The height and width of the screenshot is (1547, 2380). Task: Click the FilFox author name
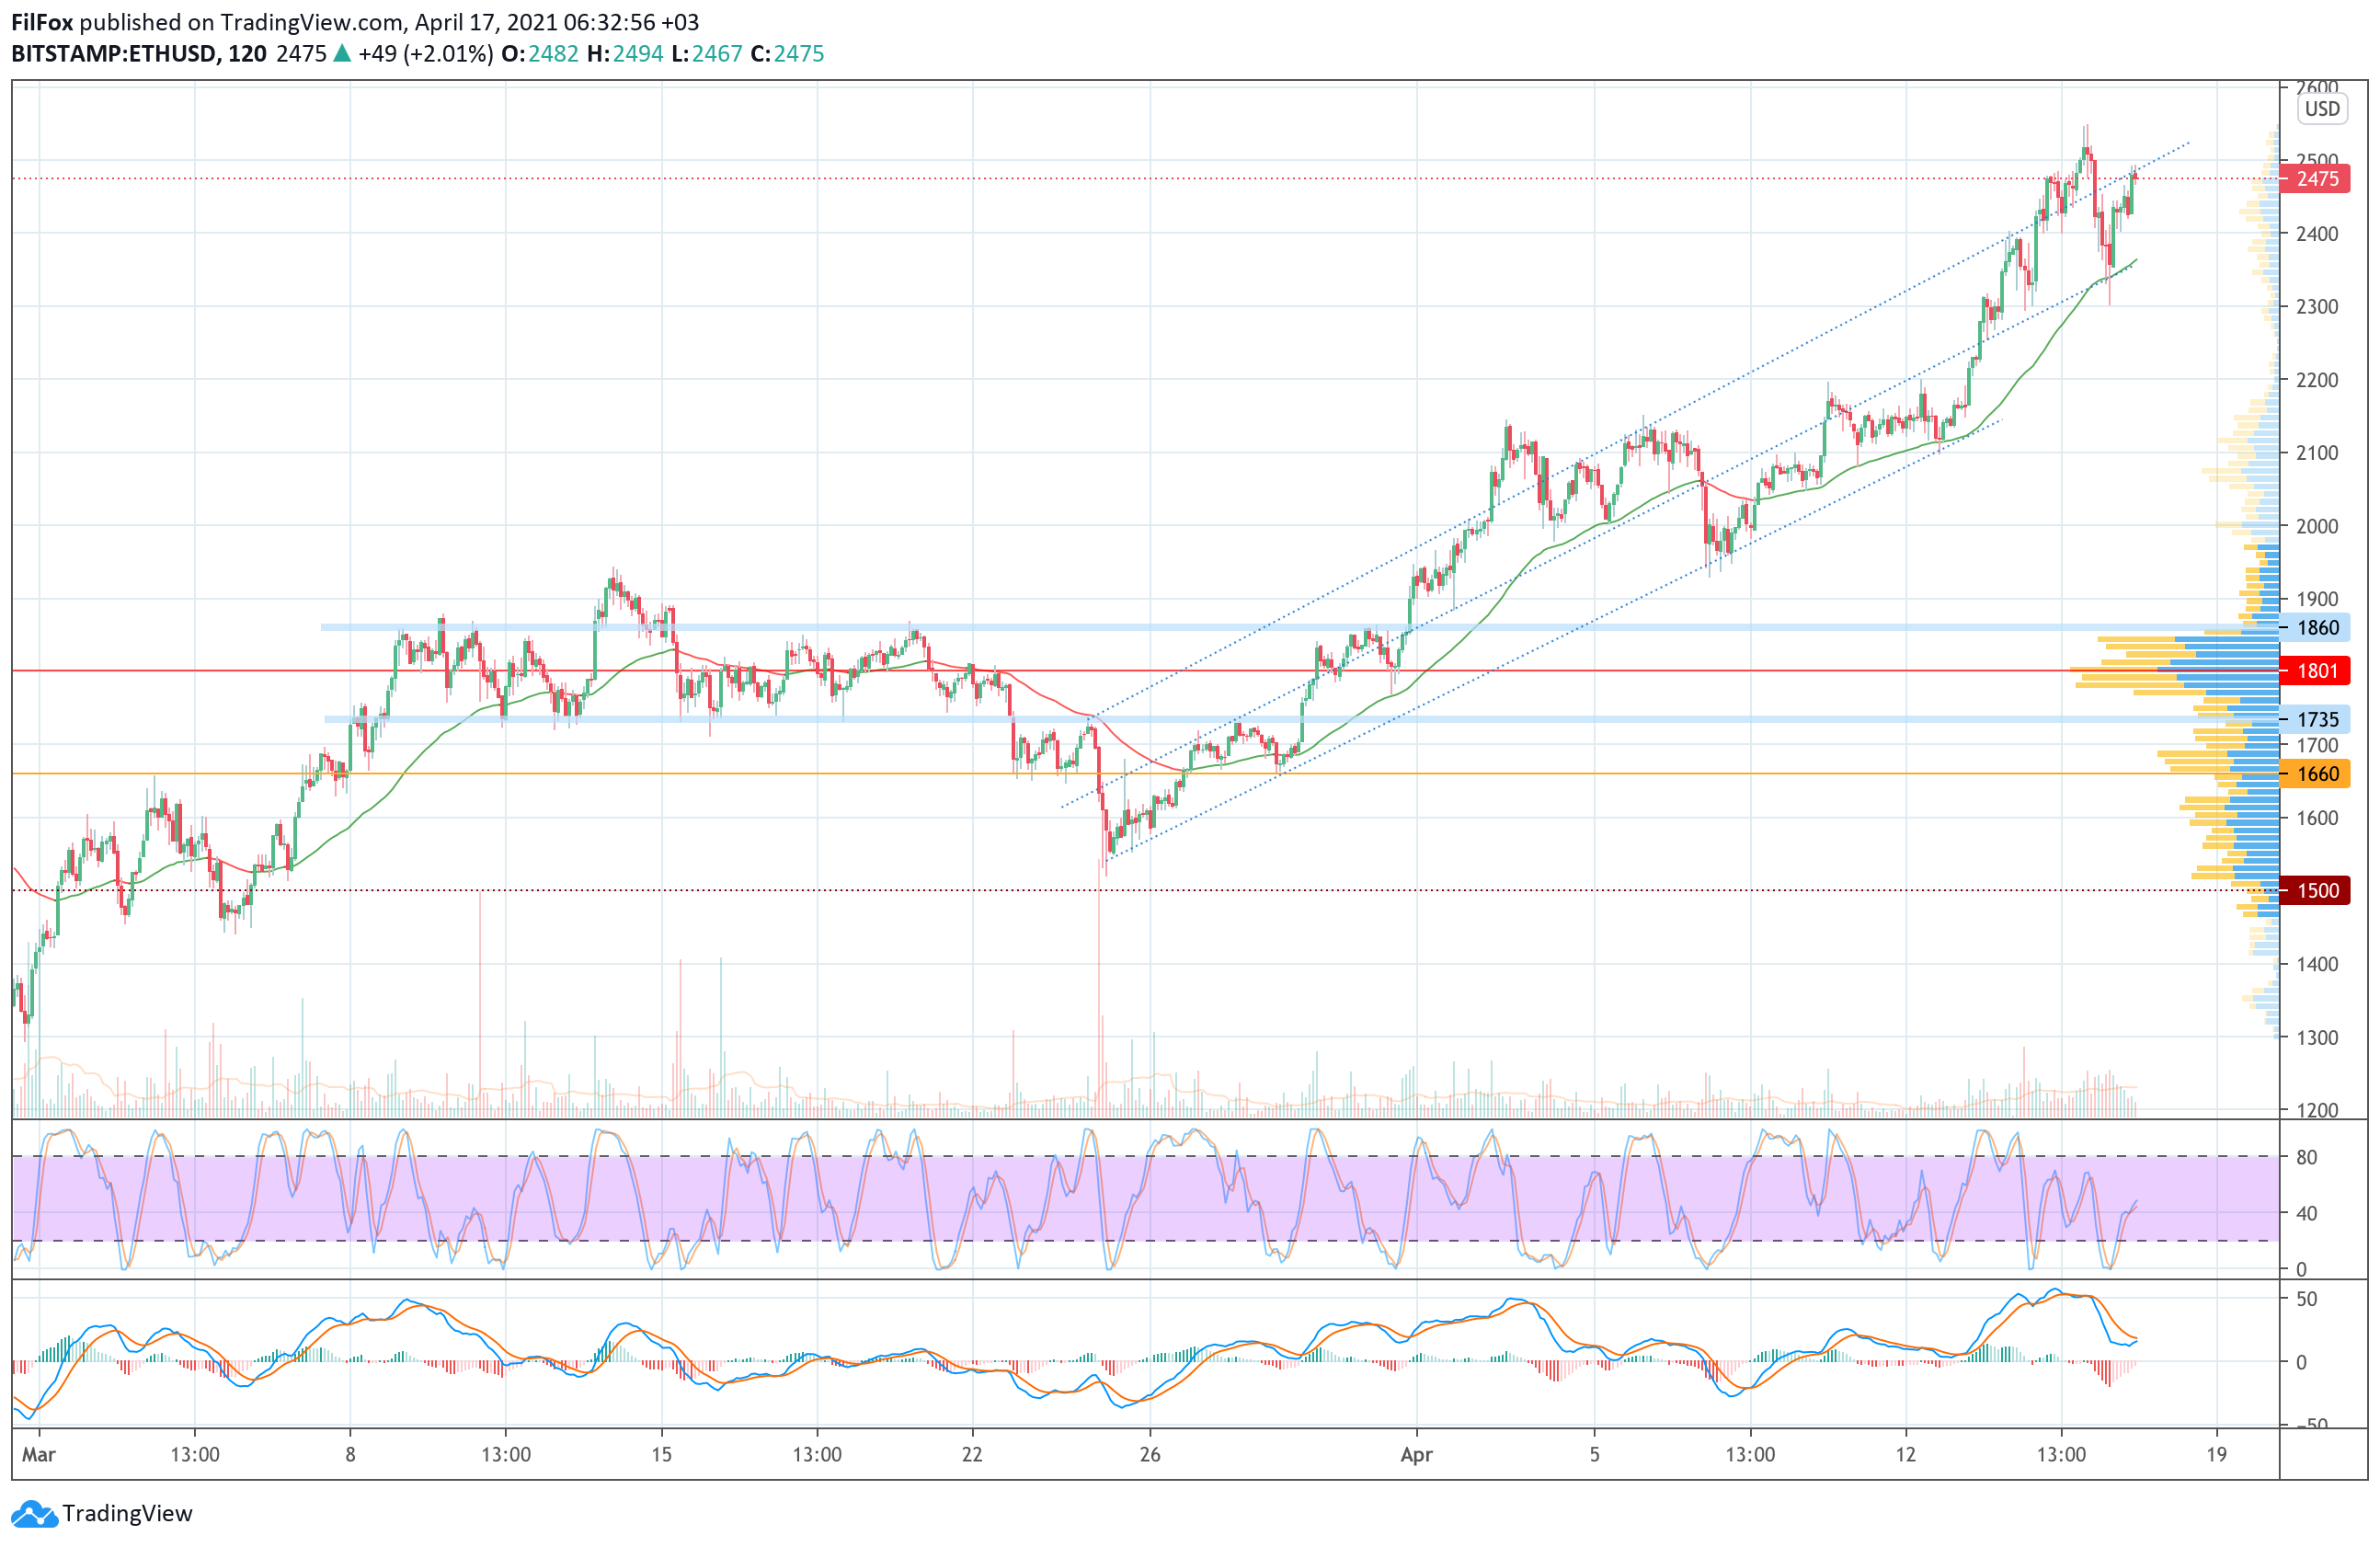pos(41,22)
